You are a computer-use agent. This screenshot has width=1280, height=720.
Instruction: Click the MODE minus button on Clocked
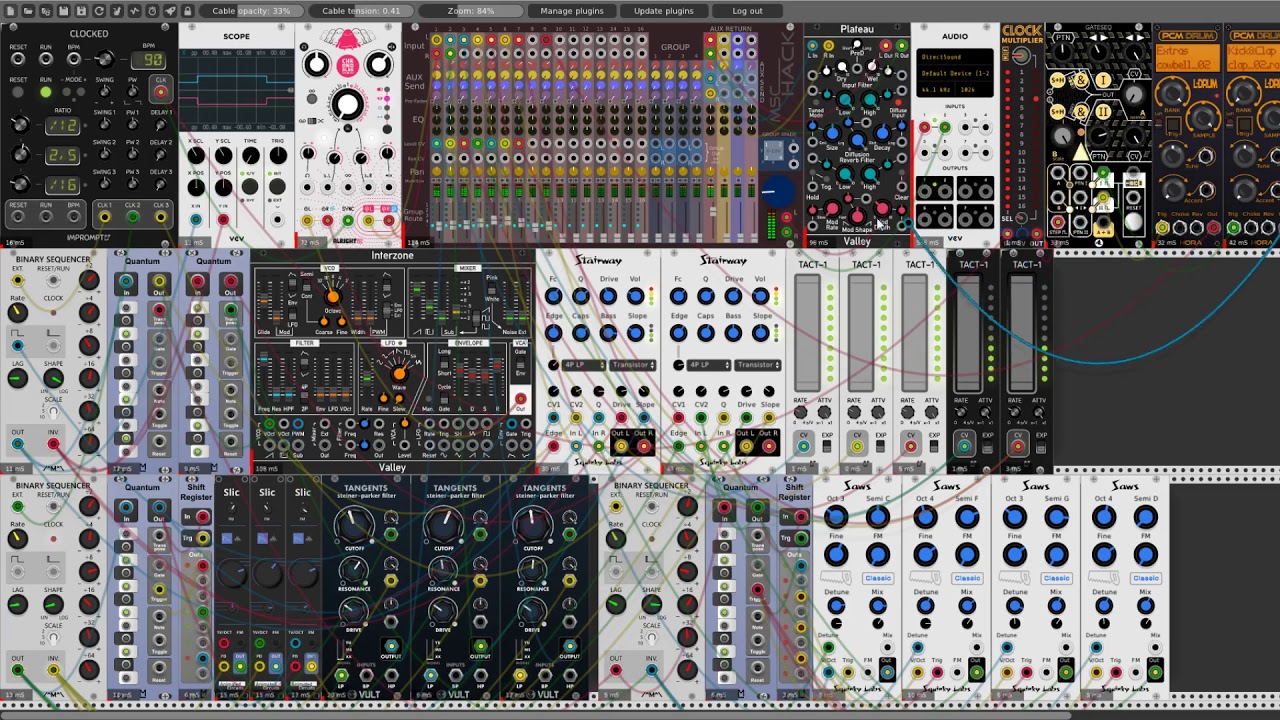coord(68,92)
